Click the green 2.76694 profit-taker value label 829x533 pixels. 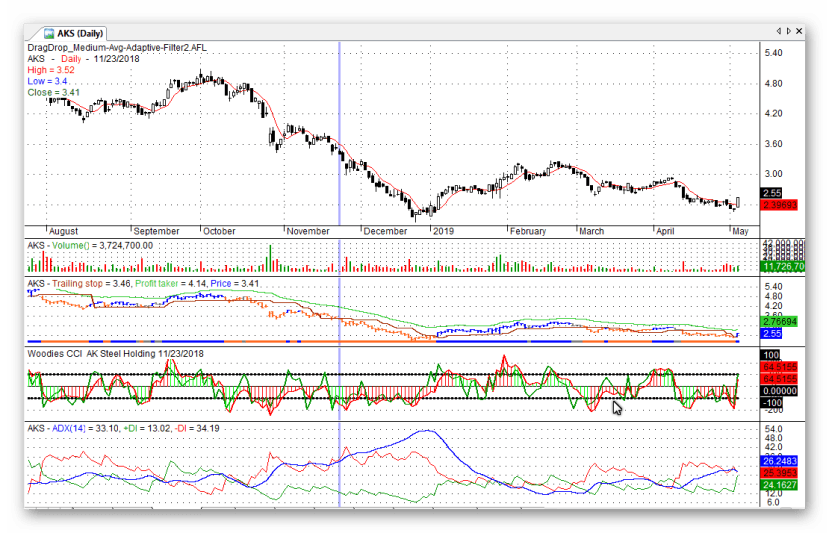[x=779, y=321]
